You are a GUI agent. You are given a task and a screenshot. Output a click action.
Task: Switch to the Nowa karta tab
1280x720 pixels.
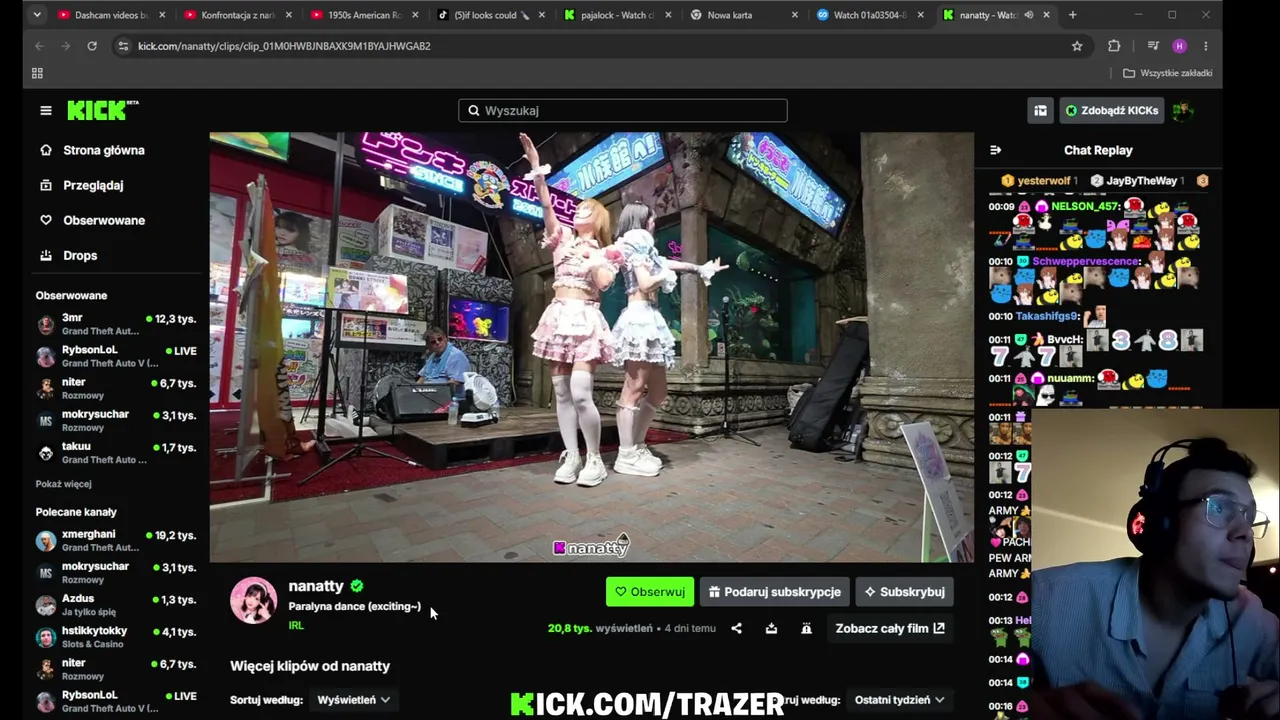[744, 15]
